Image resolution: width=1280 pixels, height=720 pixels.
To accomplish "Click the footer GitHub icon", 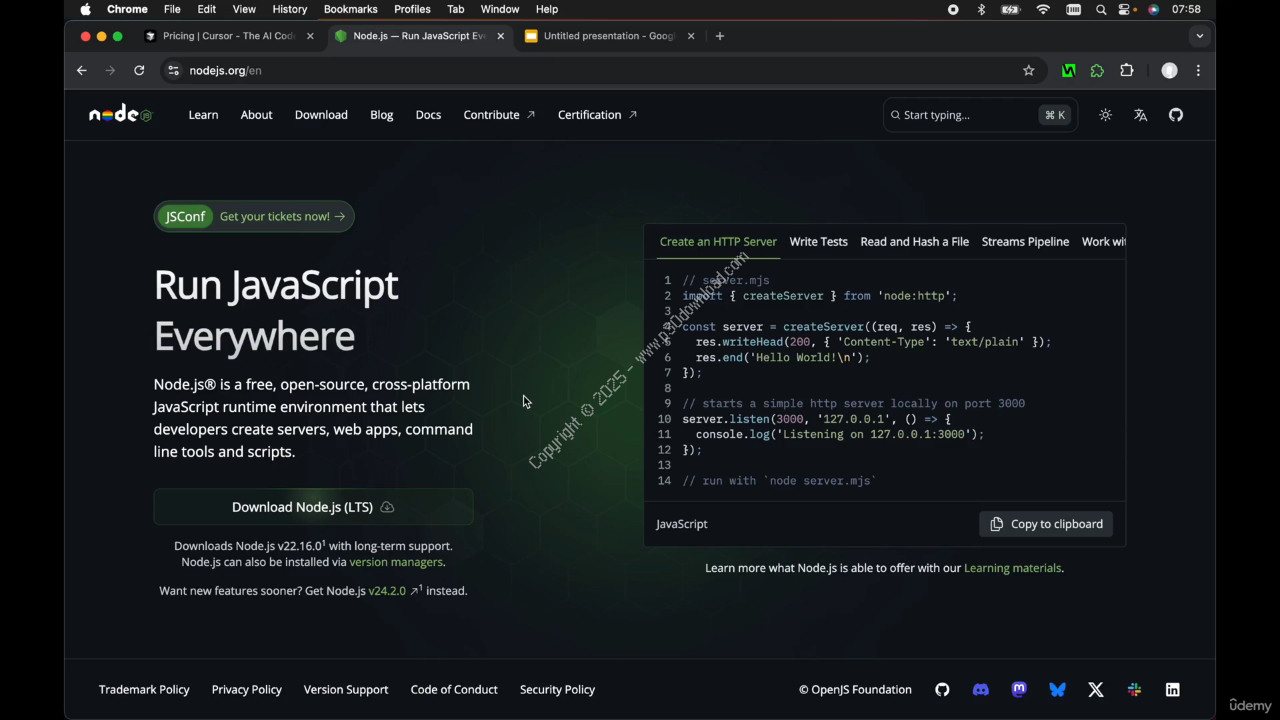I will pos(942,690).
